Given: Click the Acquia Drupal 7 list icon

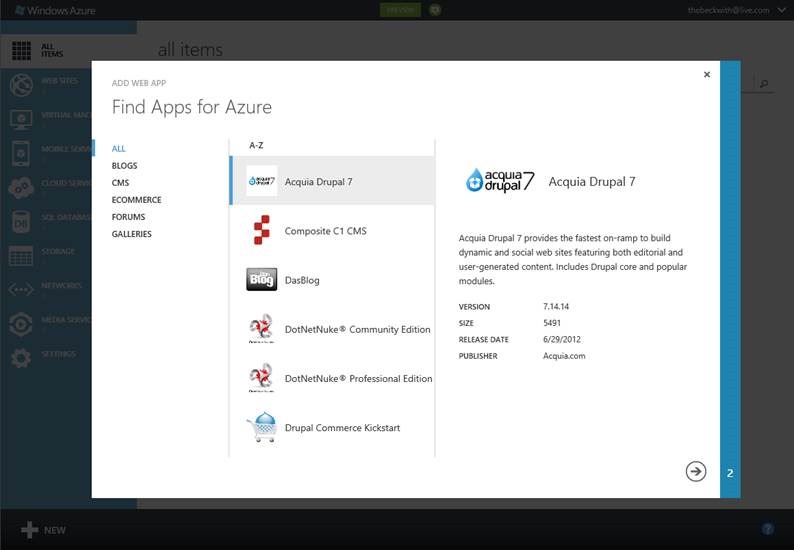Looking at the screenshot, I should click(261, 181).
